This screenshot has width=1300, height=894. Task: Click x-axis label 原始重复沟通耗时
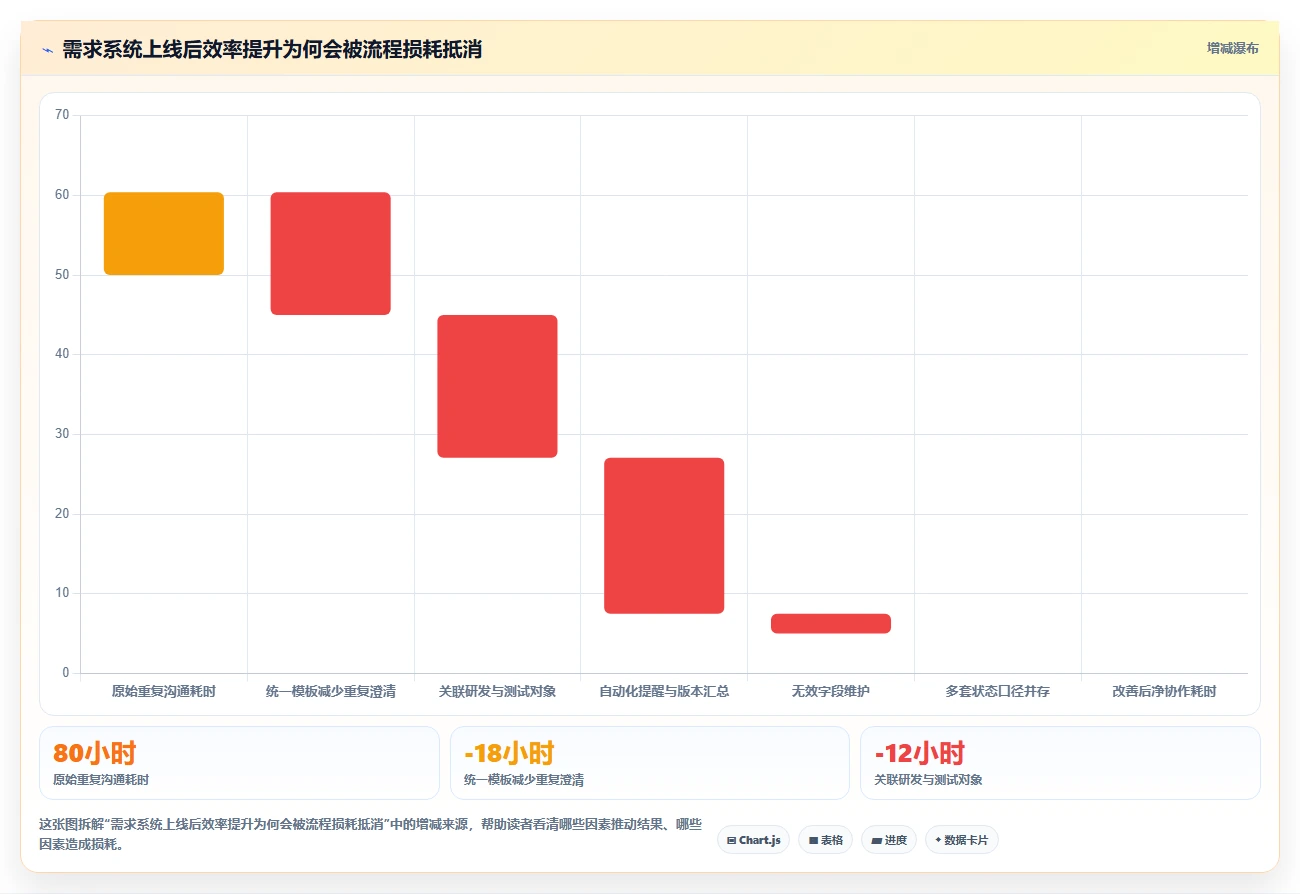pos(164,691)
